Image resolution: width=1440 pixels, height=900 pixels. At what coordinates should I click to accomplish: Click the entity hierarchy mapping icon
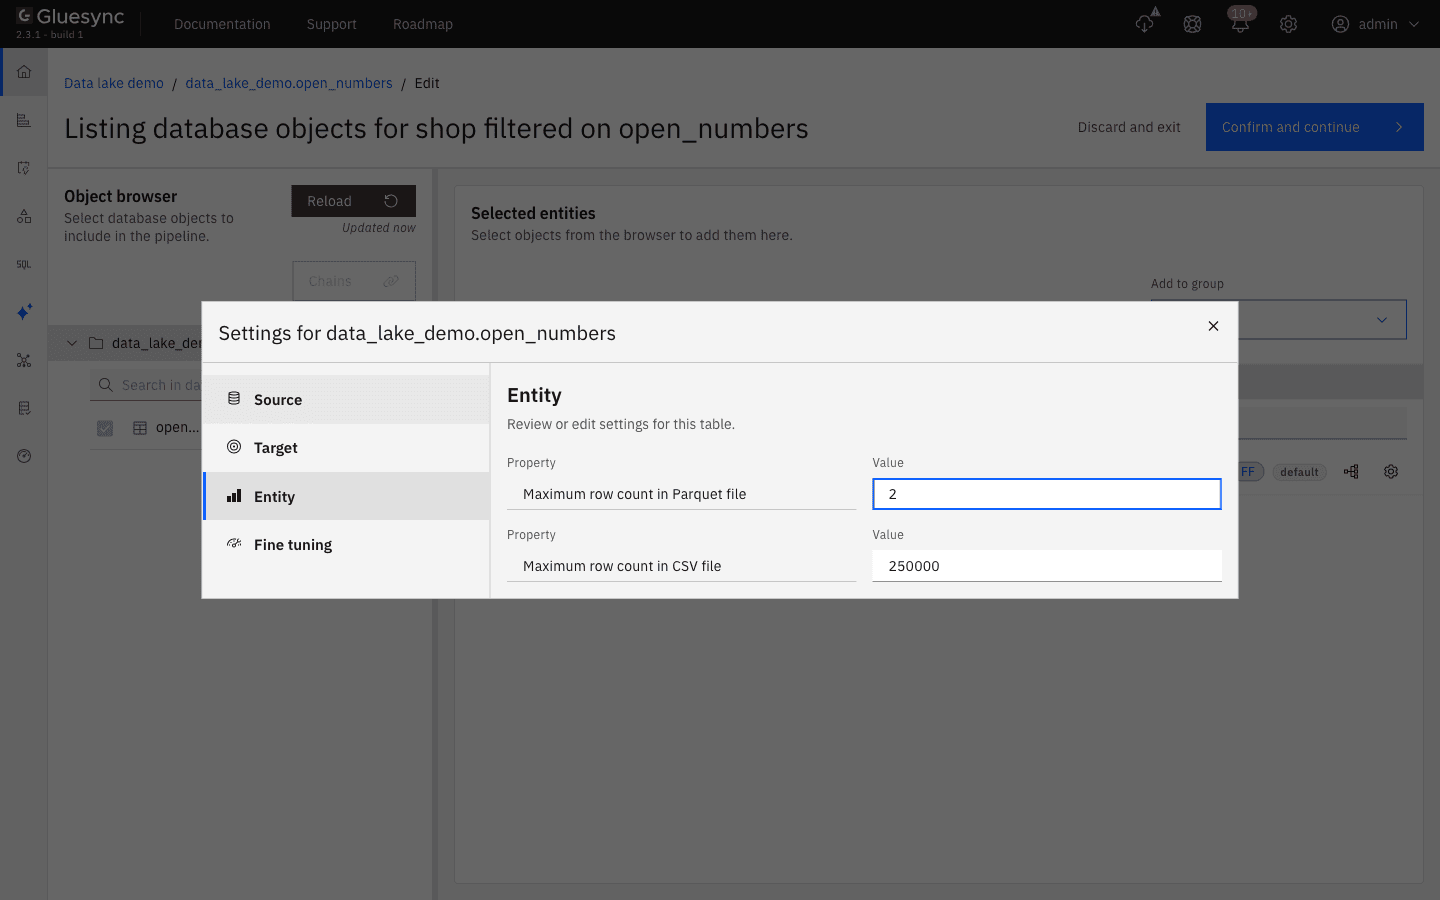1351,471
